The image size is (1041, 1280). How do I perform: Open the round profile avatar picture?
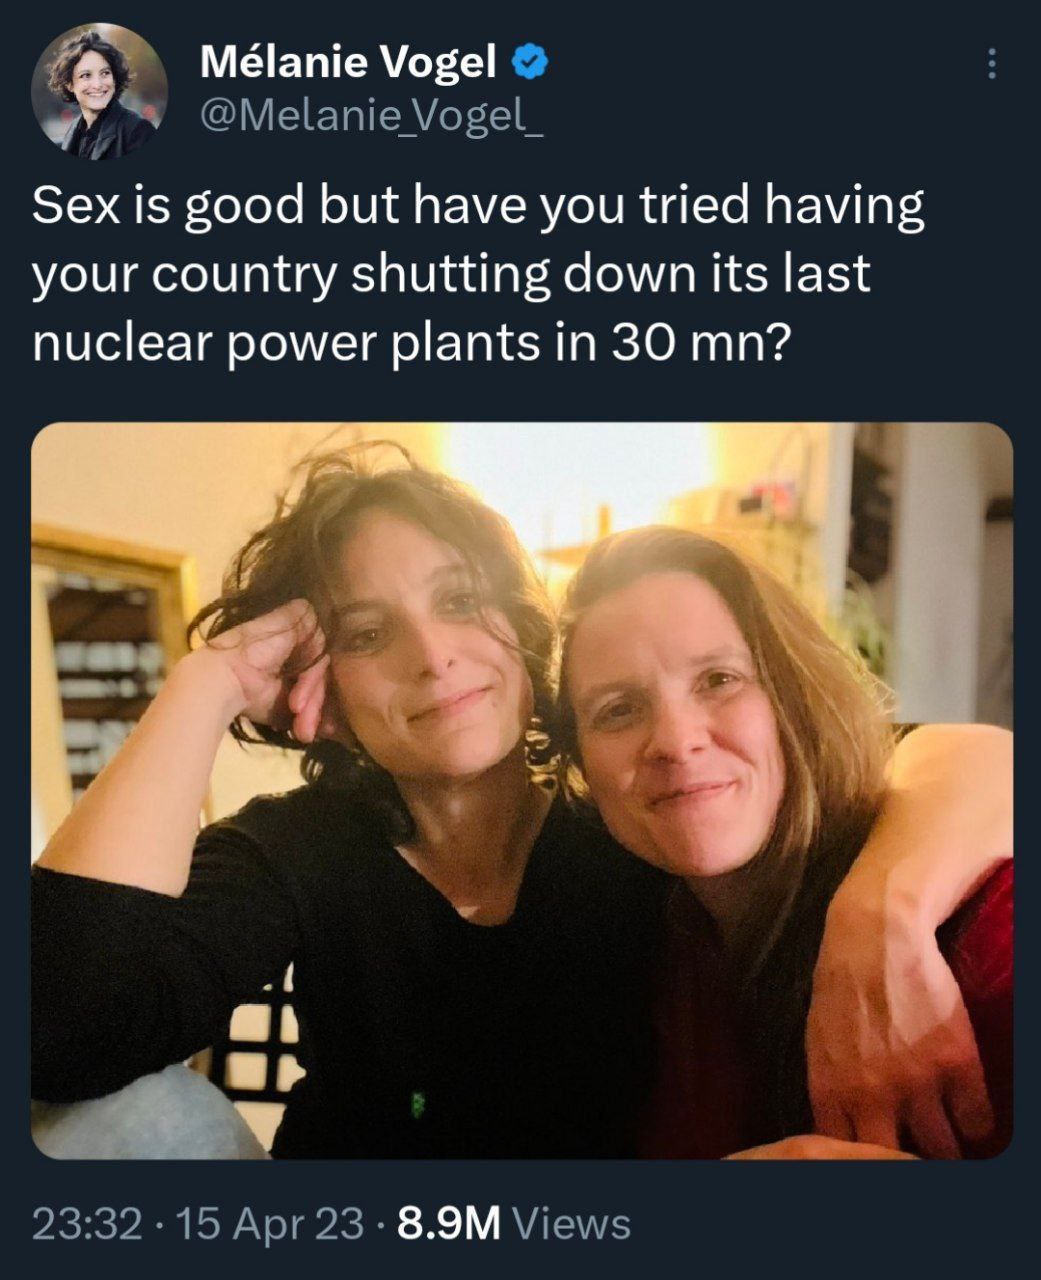pos(99,91)
